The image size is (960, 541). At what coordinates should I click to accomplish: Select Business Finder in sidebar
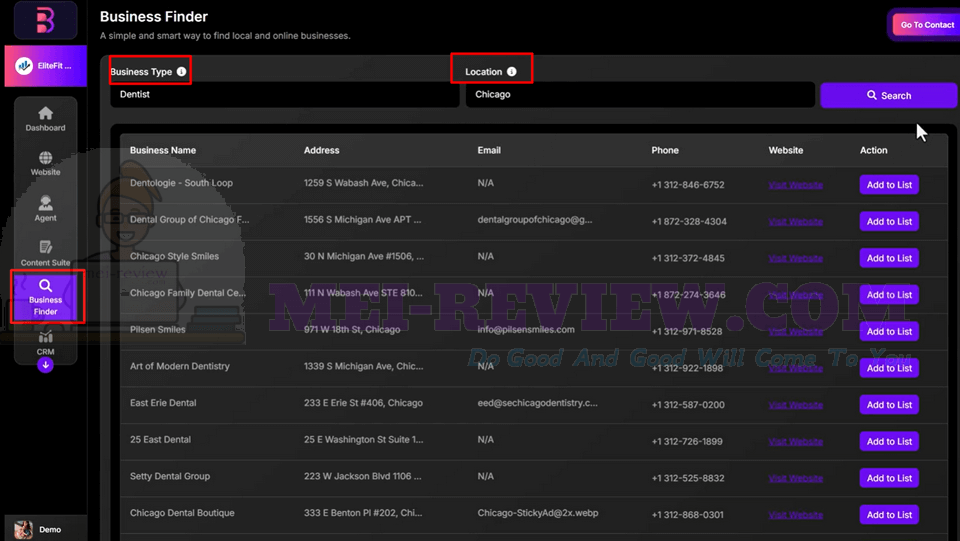tap(45, 297)
